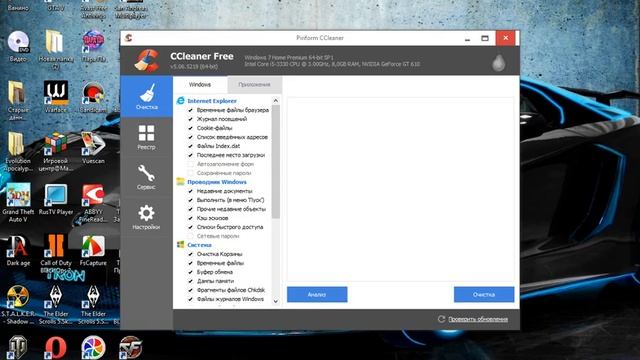Select the Warface desktop shortcut
640x360 pixels.
point(56,97)
